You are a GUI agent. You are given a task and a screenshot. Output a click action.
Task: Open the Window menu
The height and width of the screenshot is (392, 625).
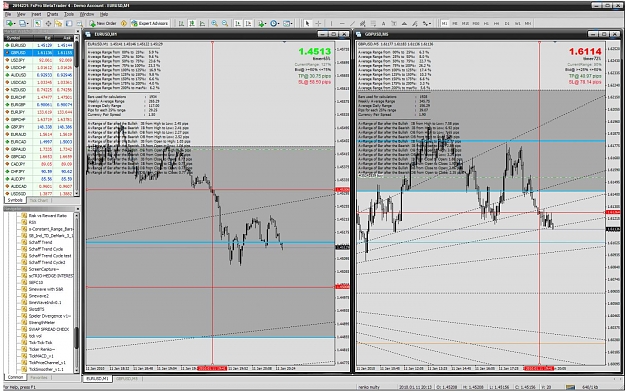pos(87,14)
